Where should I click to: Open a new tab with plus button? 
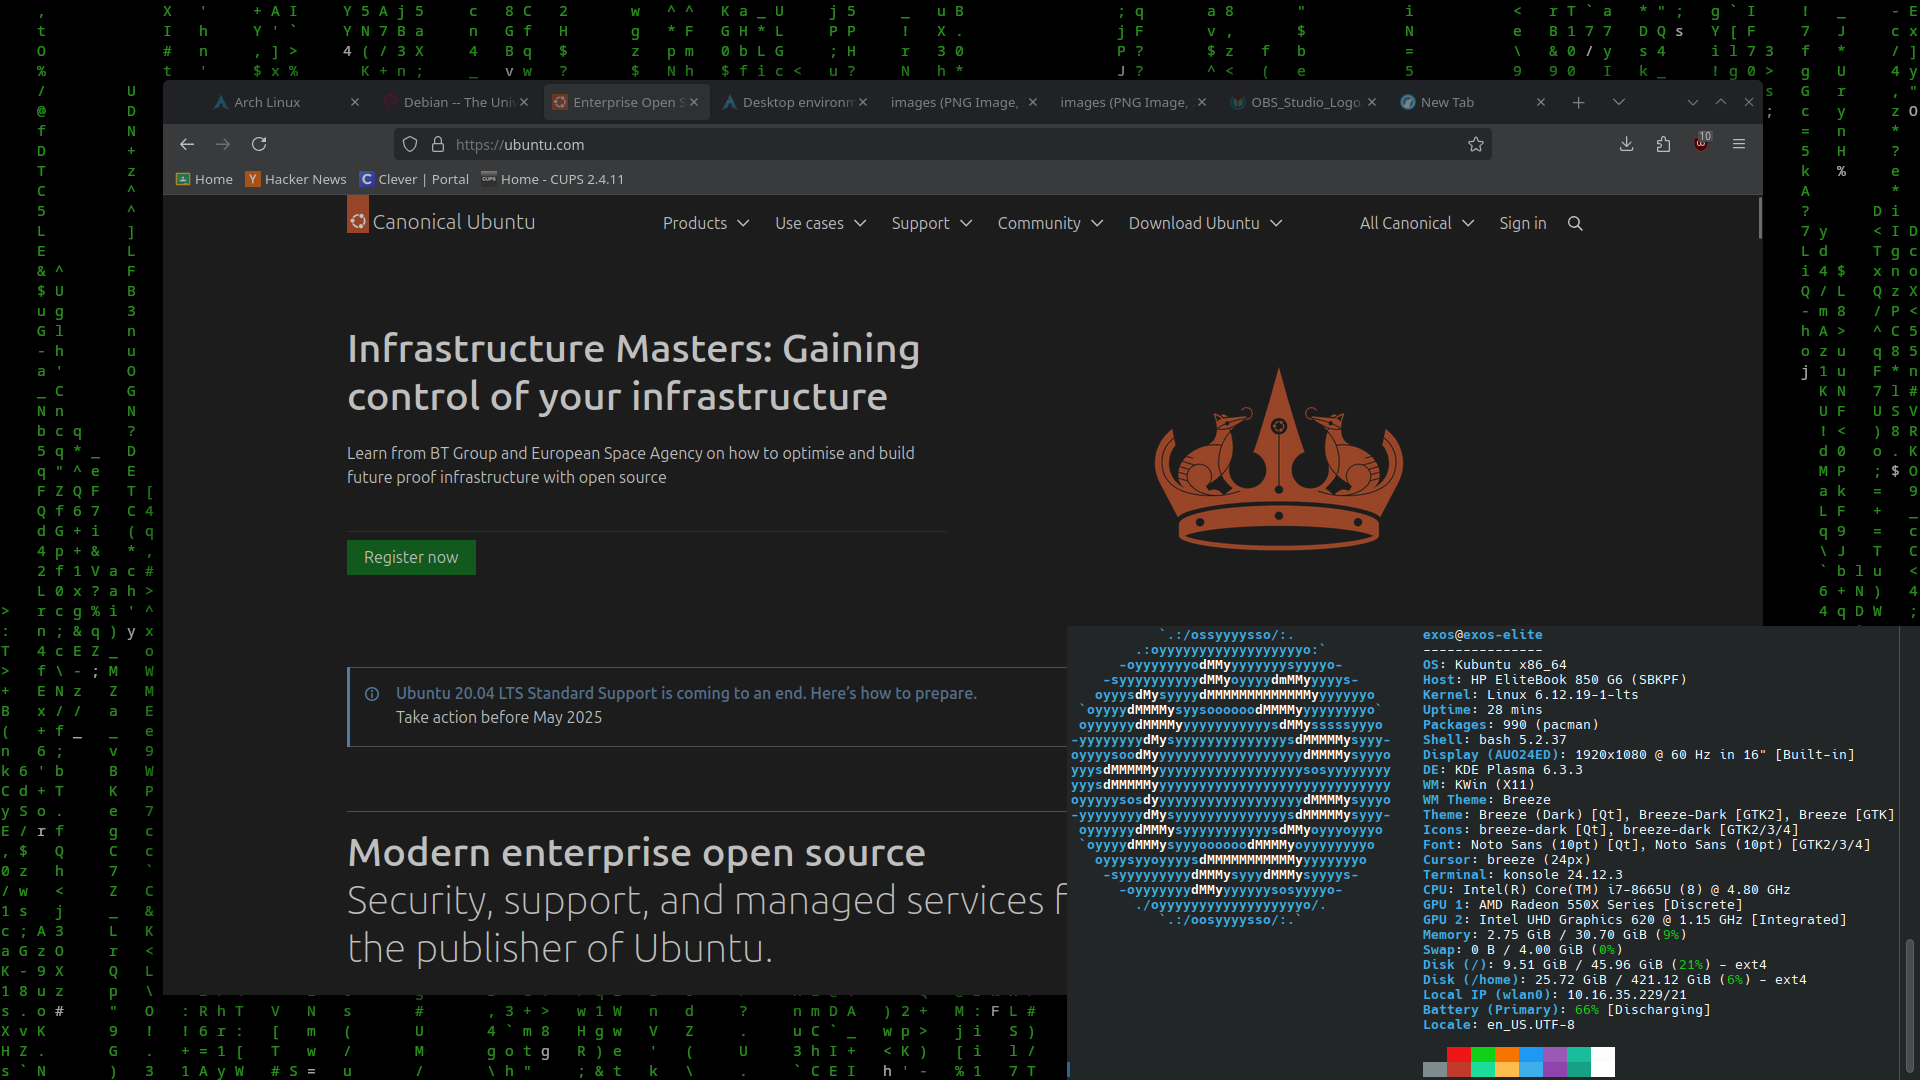pos(1578,102)
